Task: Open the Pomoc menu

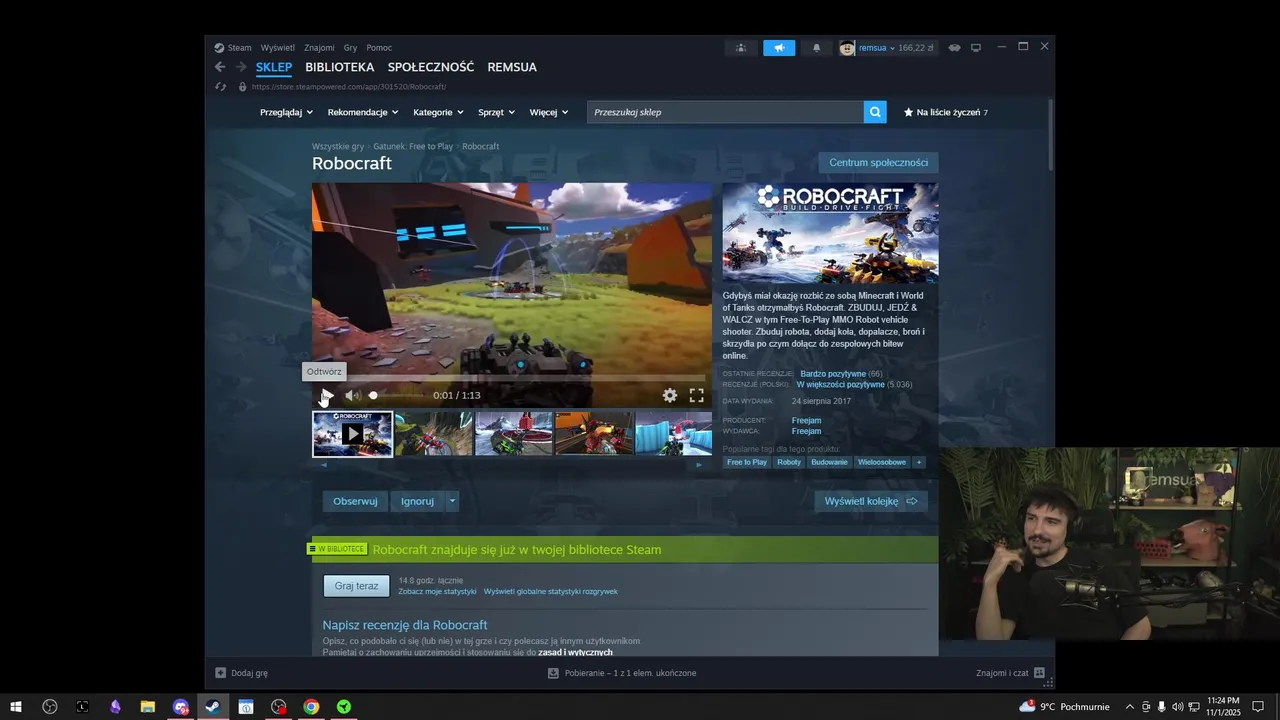Action: [x=379, y=48]
